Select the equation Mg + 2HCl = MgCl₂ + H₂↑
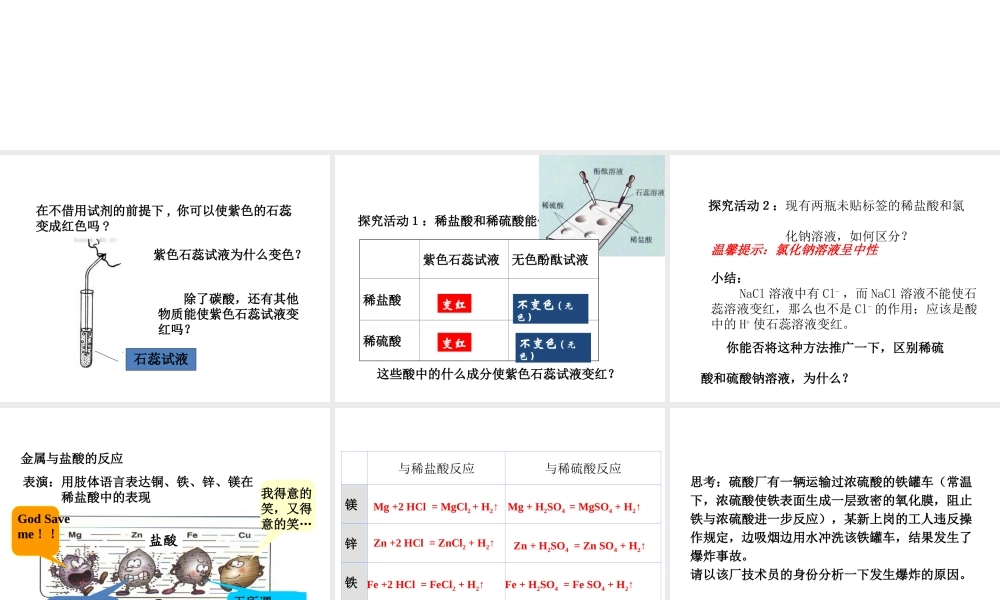 [434, 507]
